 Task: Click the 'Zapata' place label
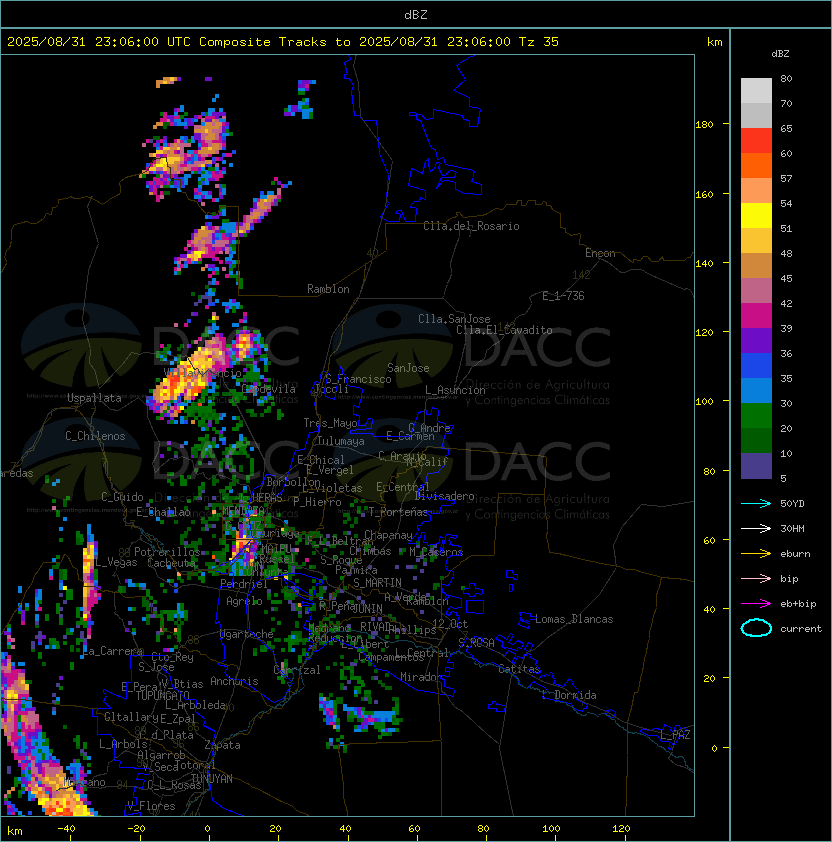(222, 745)
